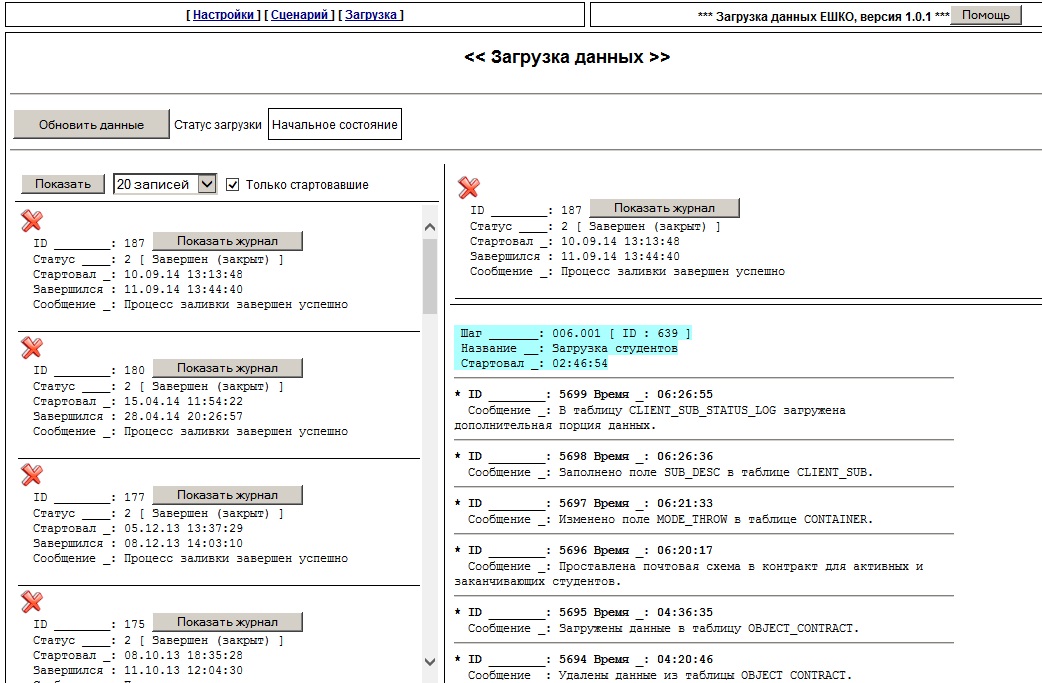Show journal for record ID 180
The image size is (1042, 683).
pyautogui.click(x=227, y=368)
